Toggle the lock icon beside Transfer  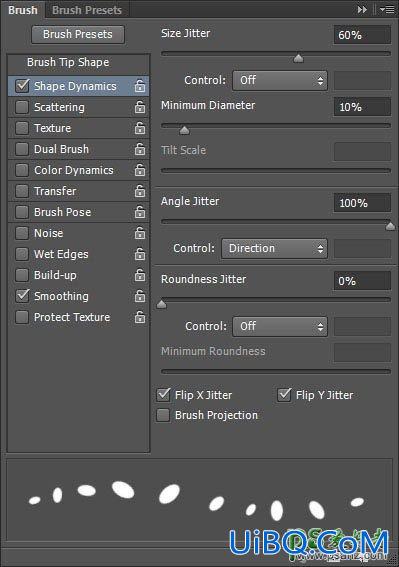tap(140, 191)
